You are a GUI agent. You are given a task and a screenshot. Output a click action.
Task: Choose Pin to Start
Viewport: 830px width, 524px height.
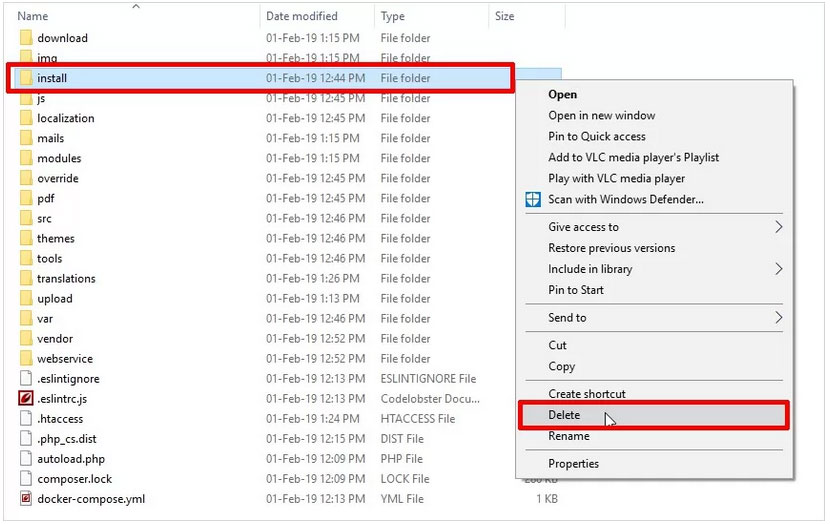[576, 290]
